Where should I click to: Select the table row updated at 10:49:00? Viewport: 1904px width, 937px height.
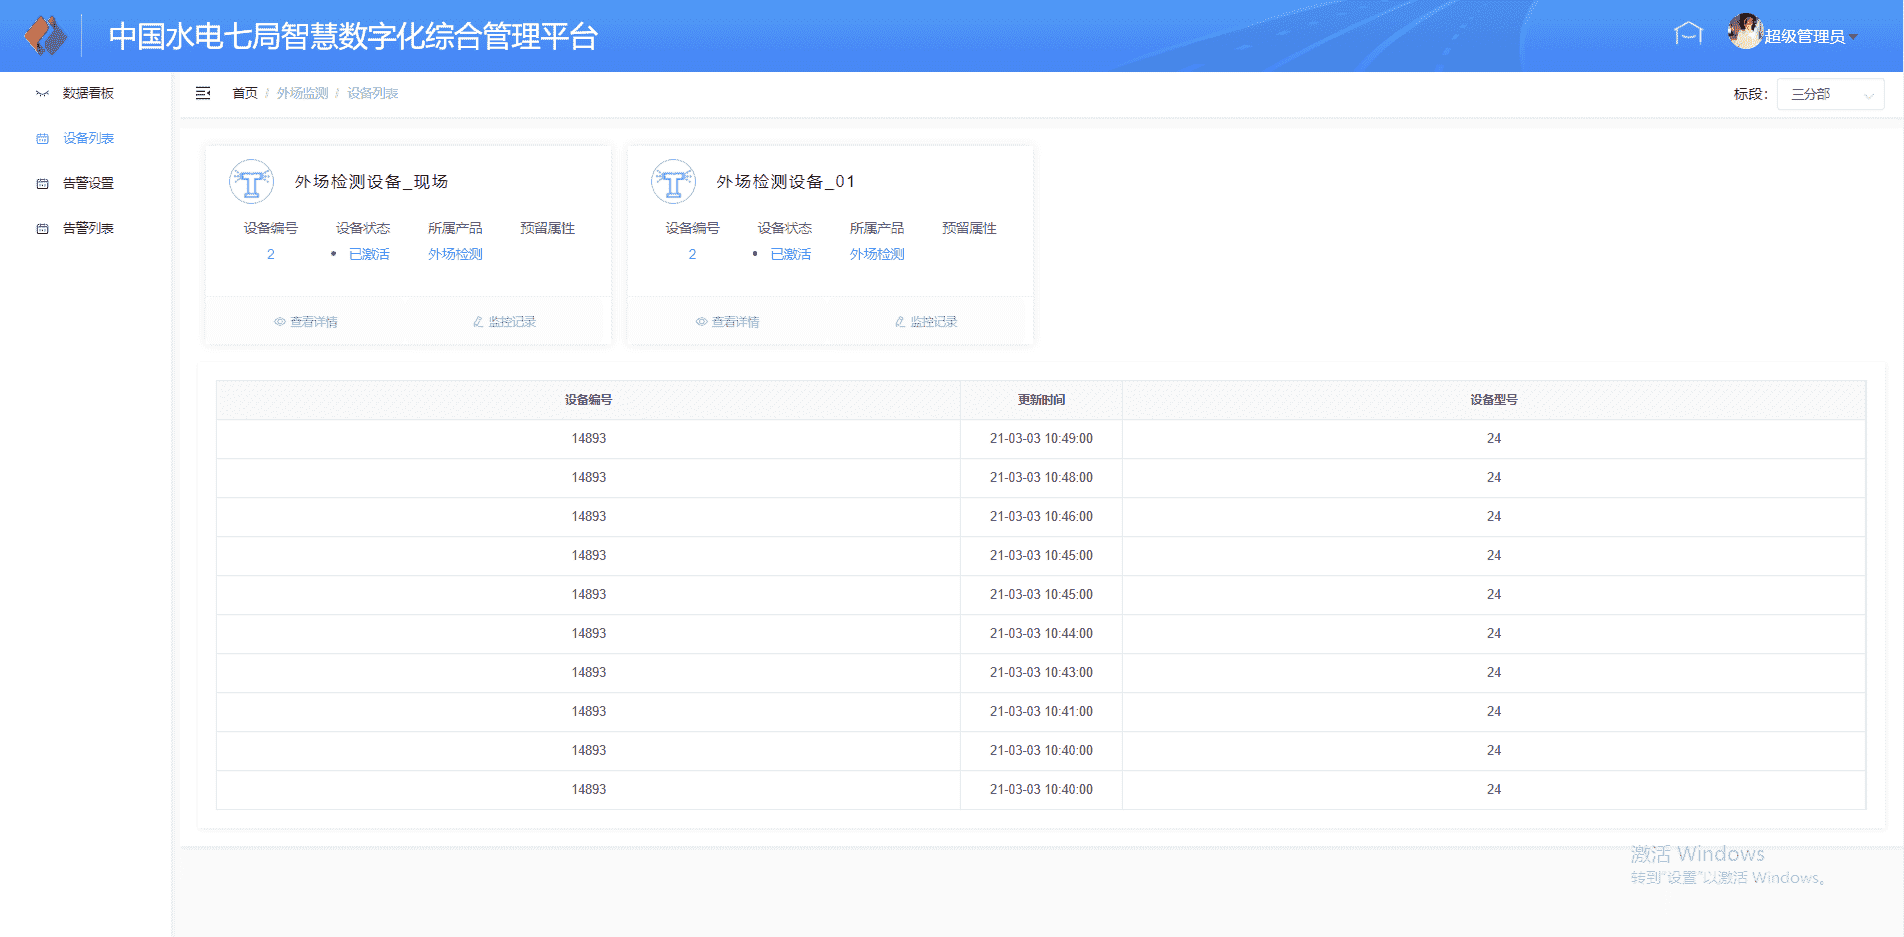1040,439
